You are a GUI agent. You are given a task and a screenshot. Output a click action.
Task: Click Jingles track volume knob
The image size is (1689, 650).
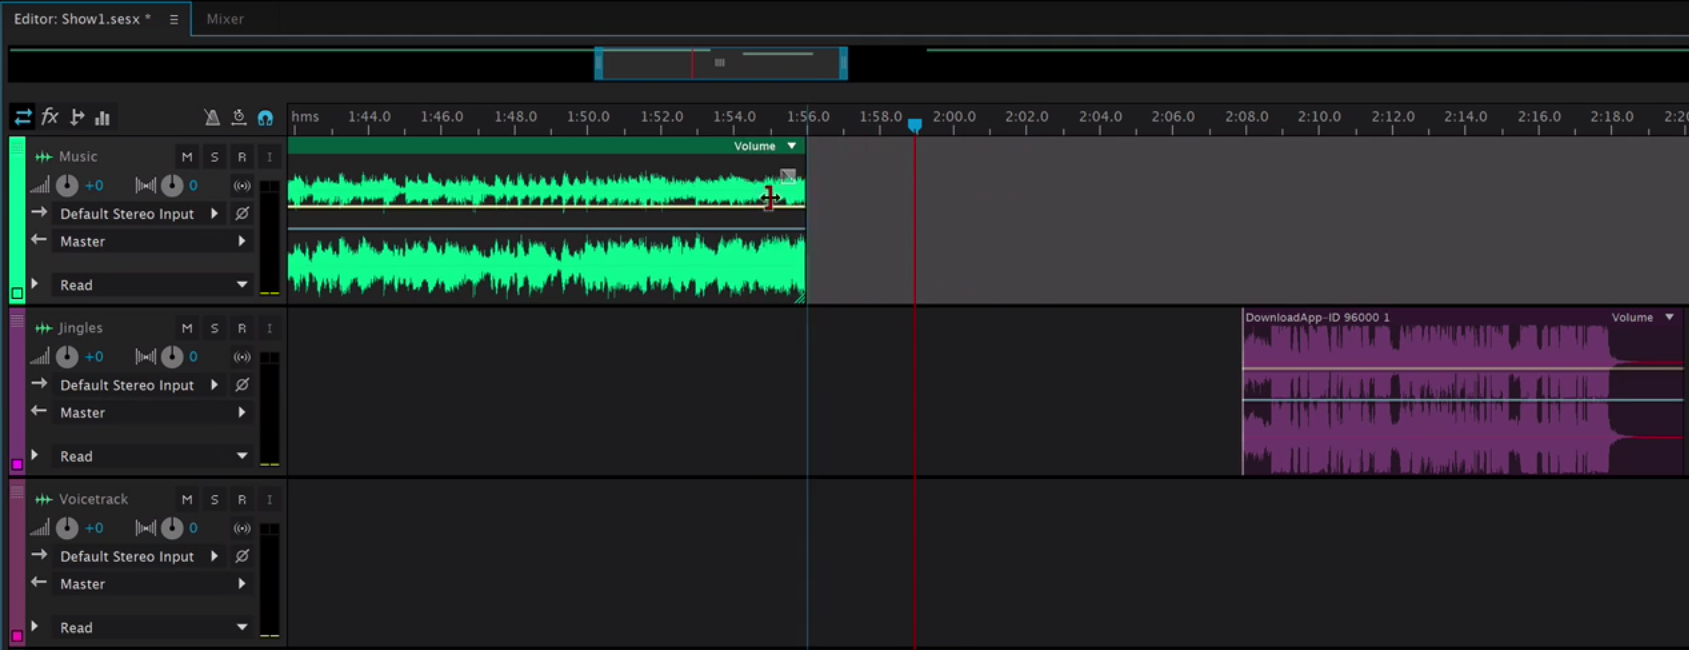pos(67,356)
